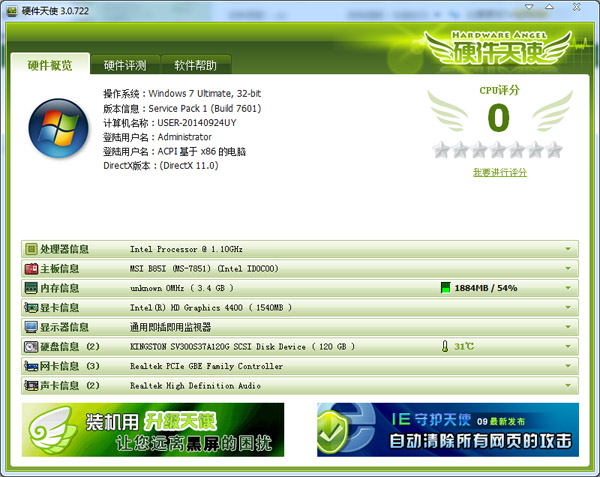The image size is (600, 477).
Task: Click the CPU score star rating
Action: pyautogui.click(x=498, y=150)
